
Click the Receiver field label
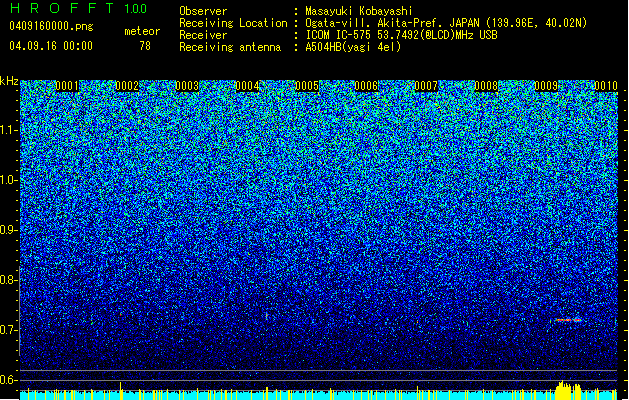203,35
